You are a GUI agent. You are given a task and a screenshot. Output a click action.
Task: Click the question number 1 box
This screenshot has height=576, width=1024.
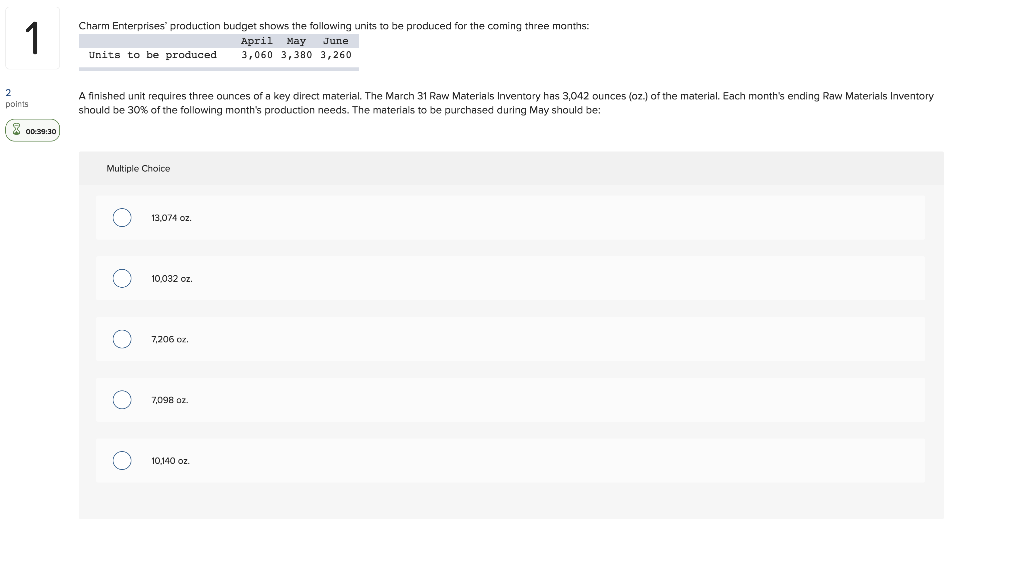click(32, 36)
